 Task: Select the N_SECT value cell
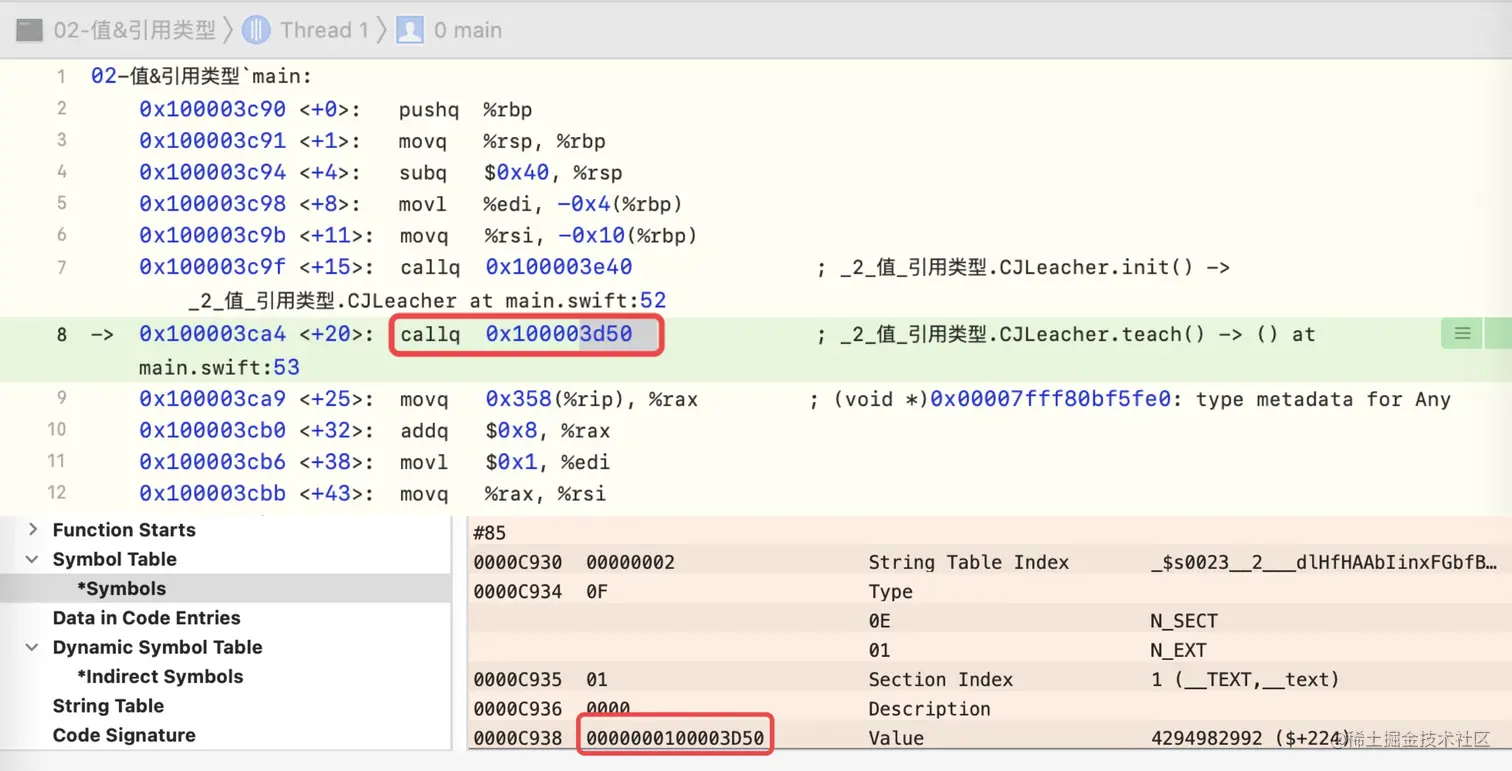(1184, 621)
